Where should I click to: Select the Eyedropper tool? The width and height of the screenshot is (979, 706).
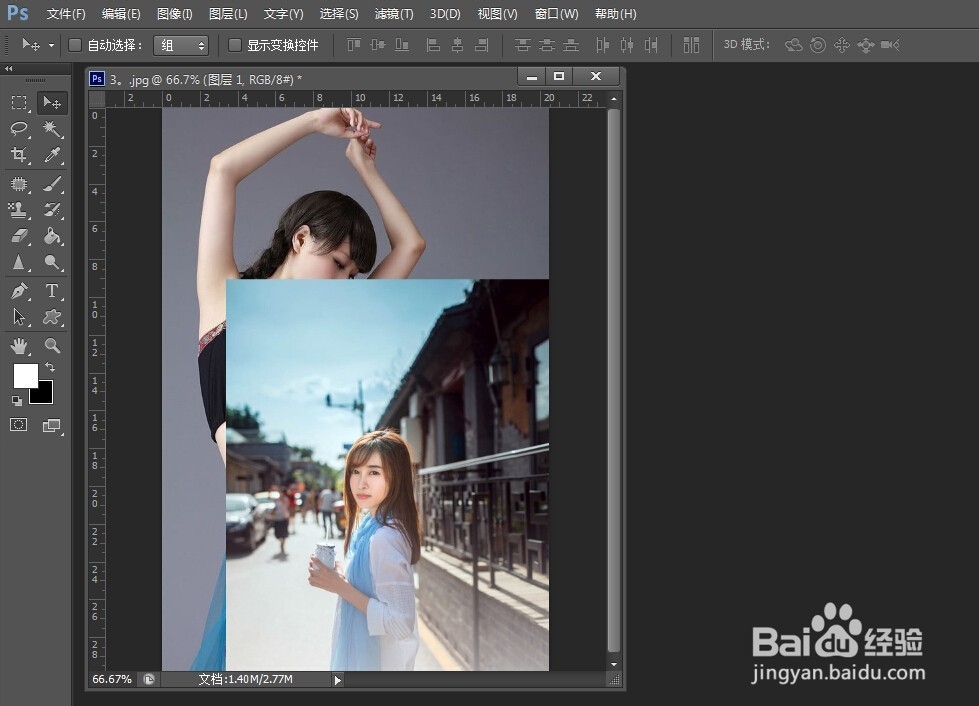[52, 154]
